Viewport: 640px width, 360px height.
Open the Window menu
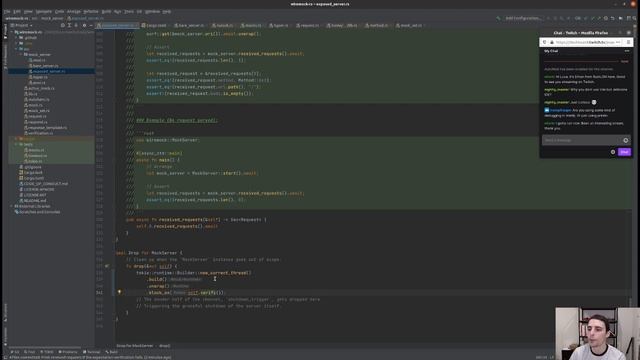tap(152, 11)
